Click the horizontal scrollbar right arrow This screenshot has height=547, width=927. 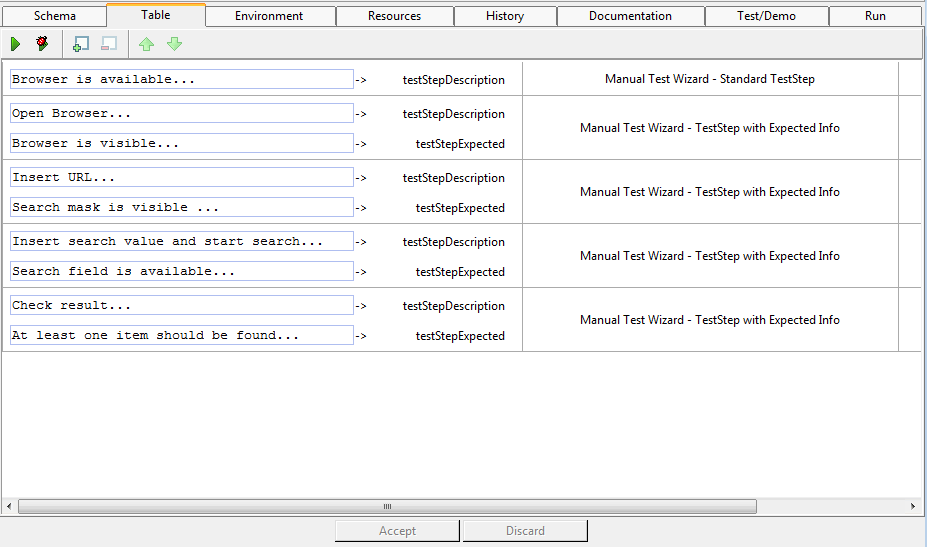[912, 507]
